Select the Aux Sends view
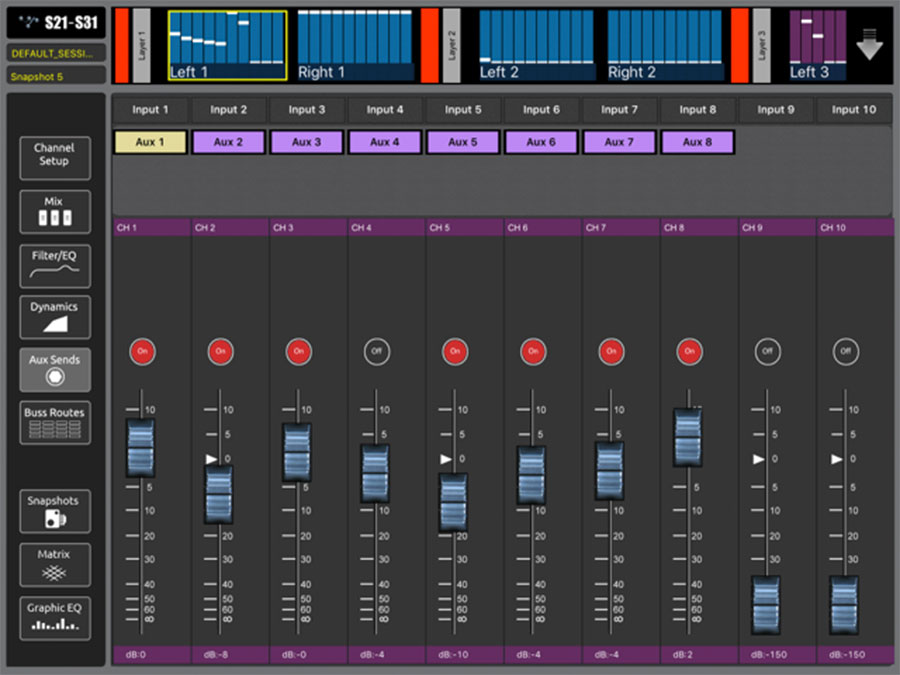 coord(55,370)
